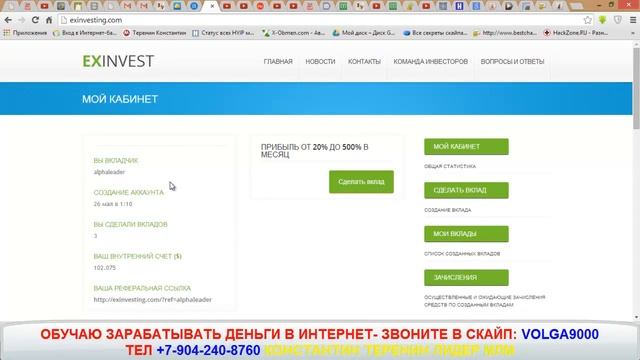This screenshot has width=640, height=360.
Task: Open the shield extension icon in toolbar
Action: point(618,20)
